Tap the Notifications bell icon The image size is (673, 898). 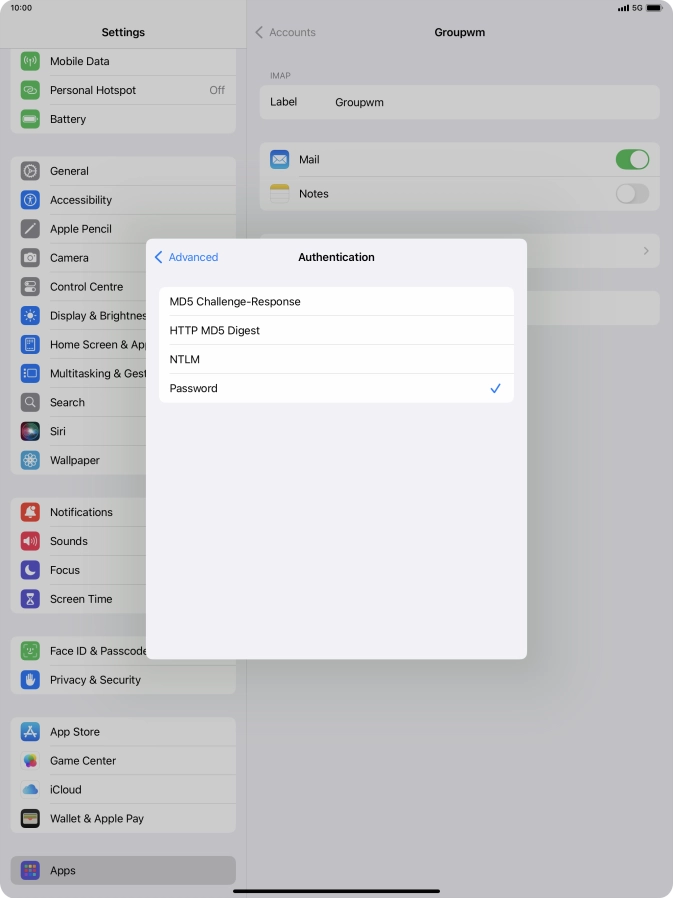tap(30, 512)
